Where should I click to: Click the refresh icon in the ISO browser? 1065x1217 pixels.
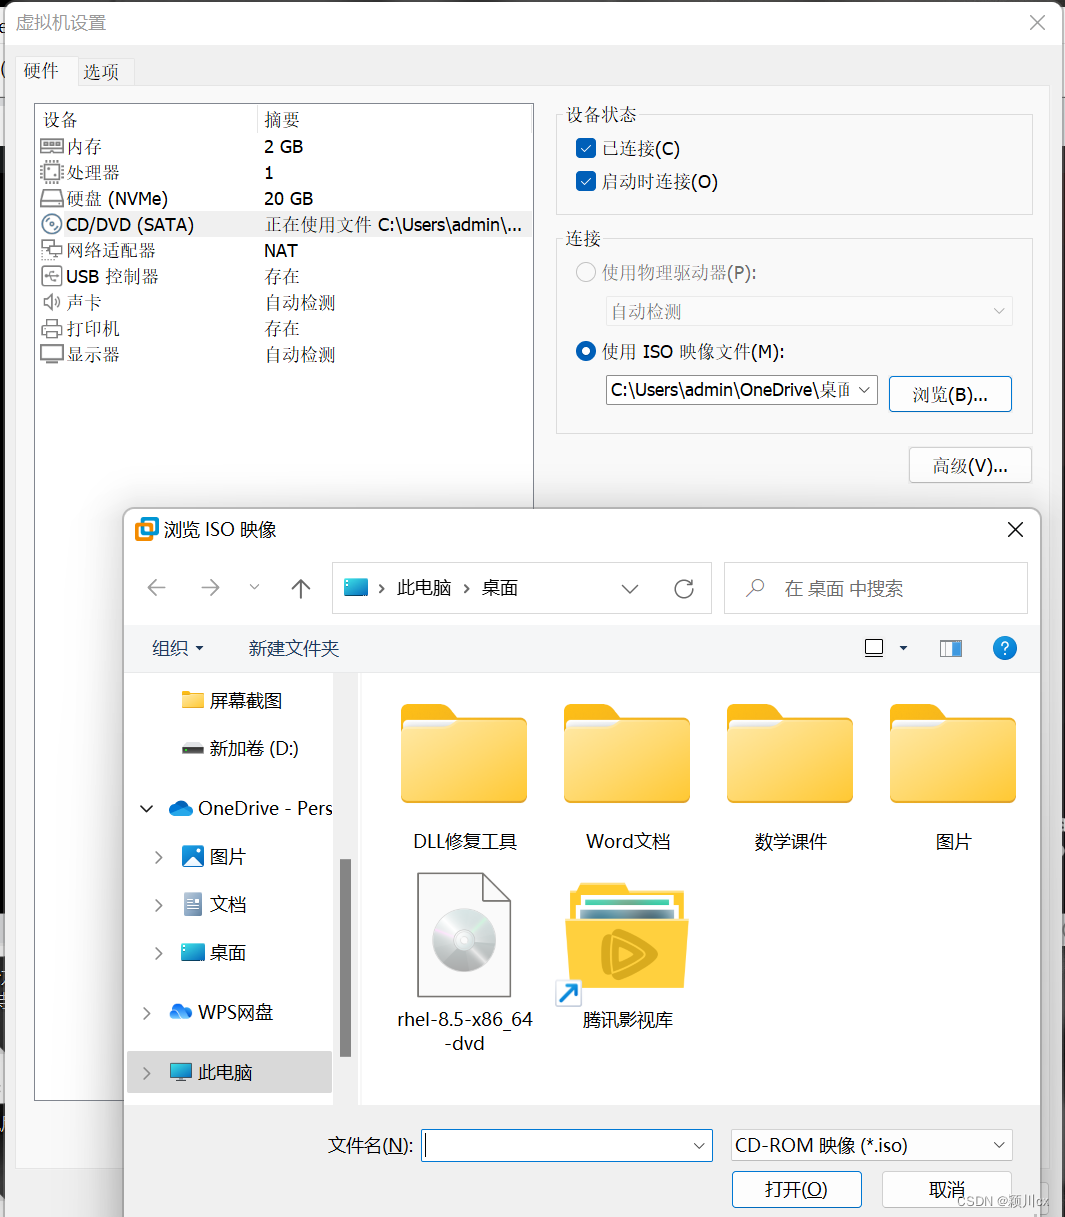[x=684, y=588]
